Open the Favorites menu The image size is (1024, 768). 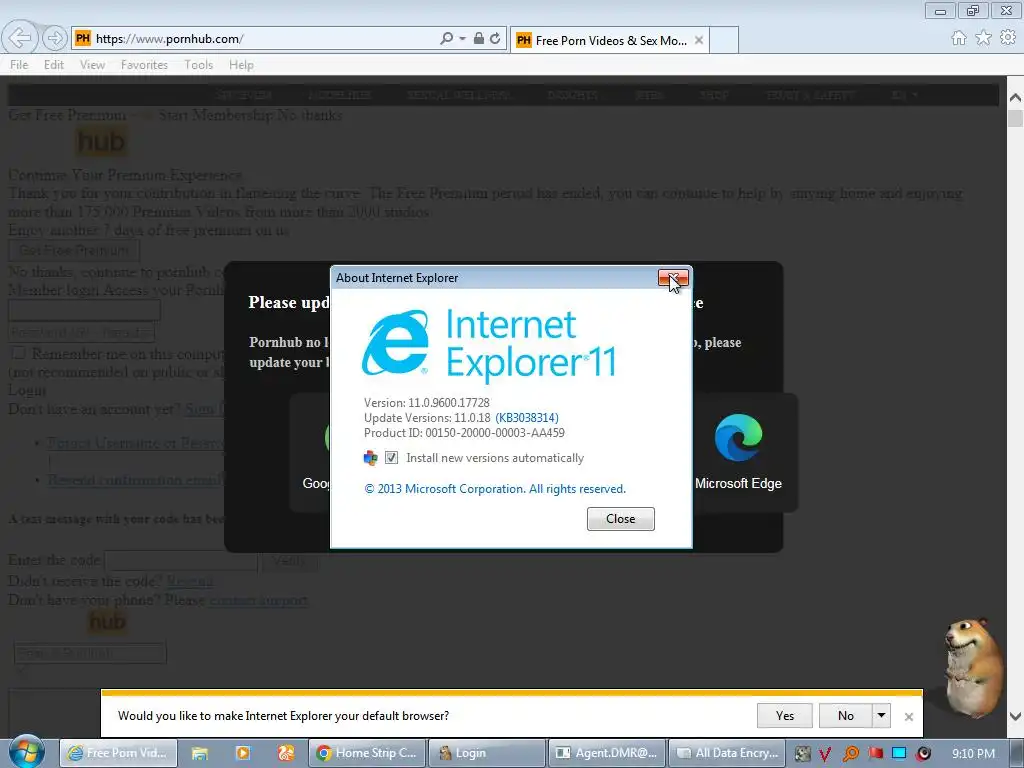(x=144, y=65)
